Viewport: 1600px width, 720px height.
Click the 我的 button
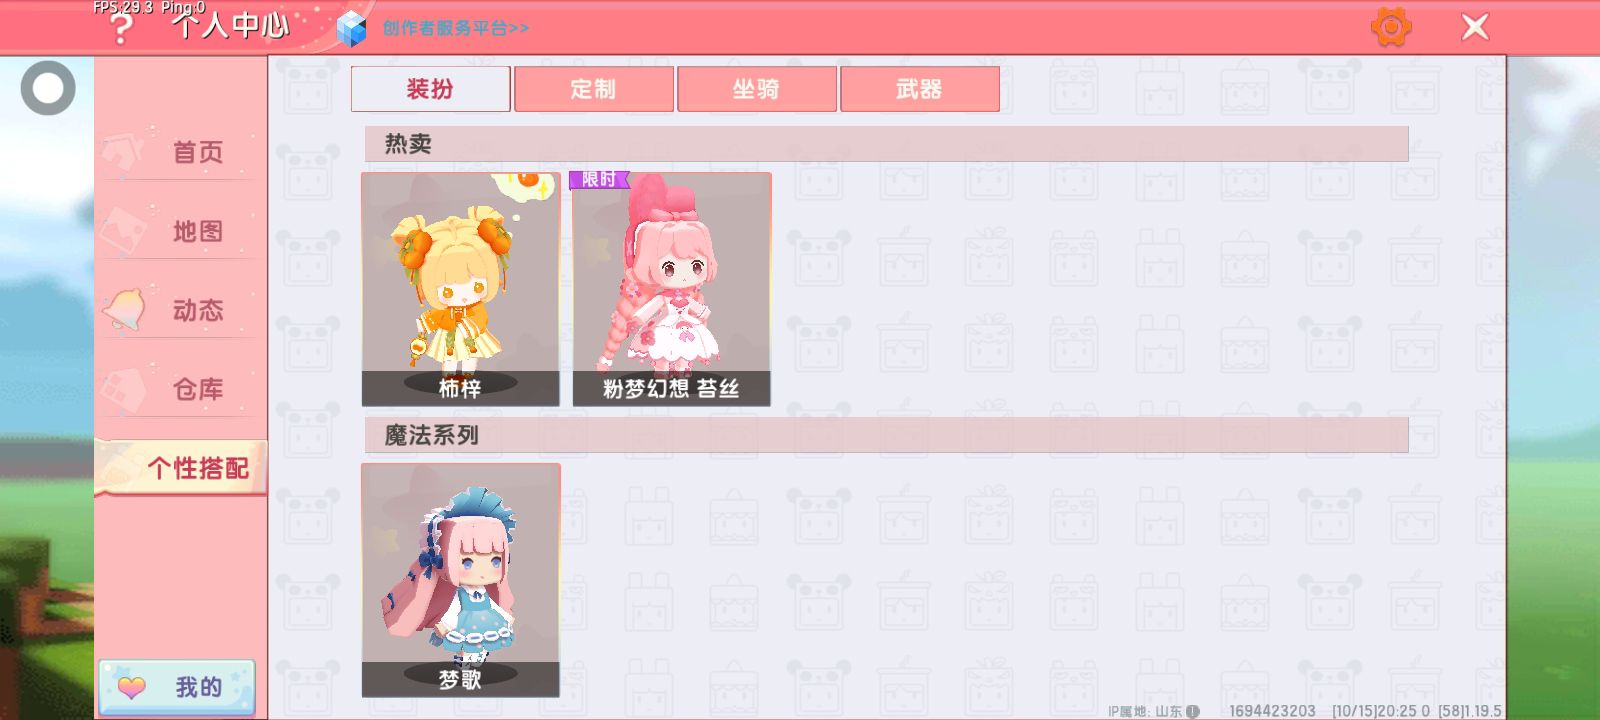point(177,687)
